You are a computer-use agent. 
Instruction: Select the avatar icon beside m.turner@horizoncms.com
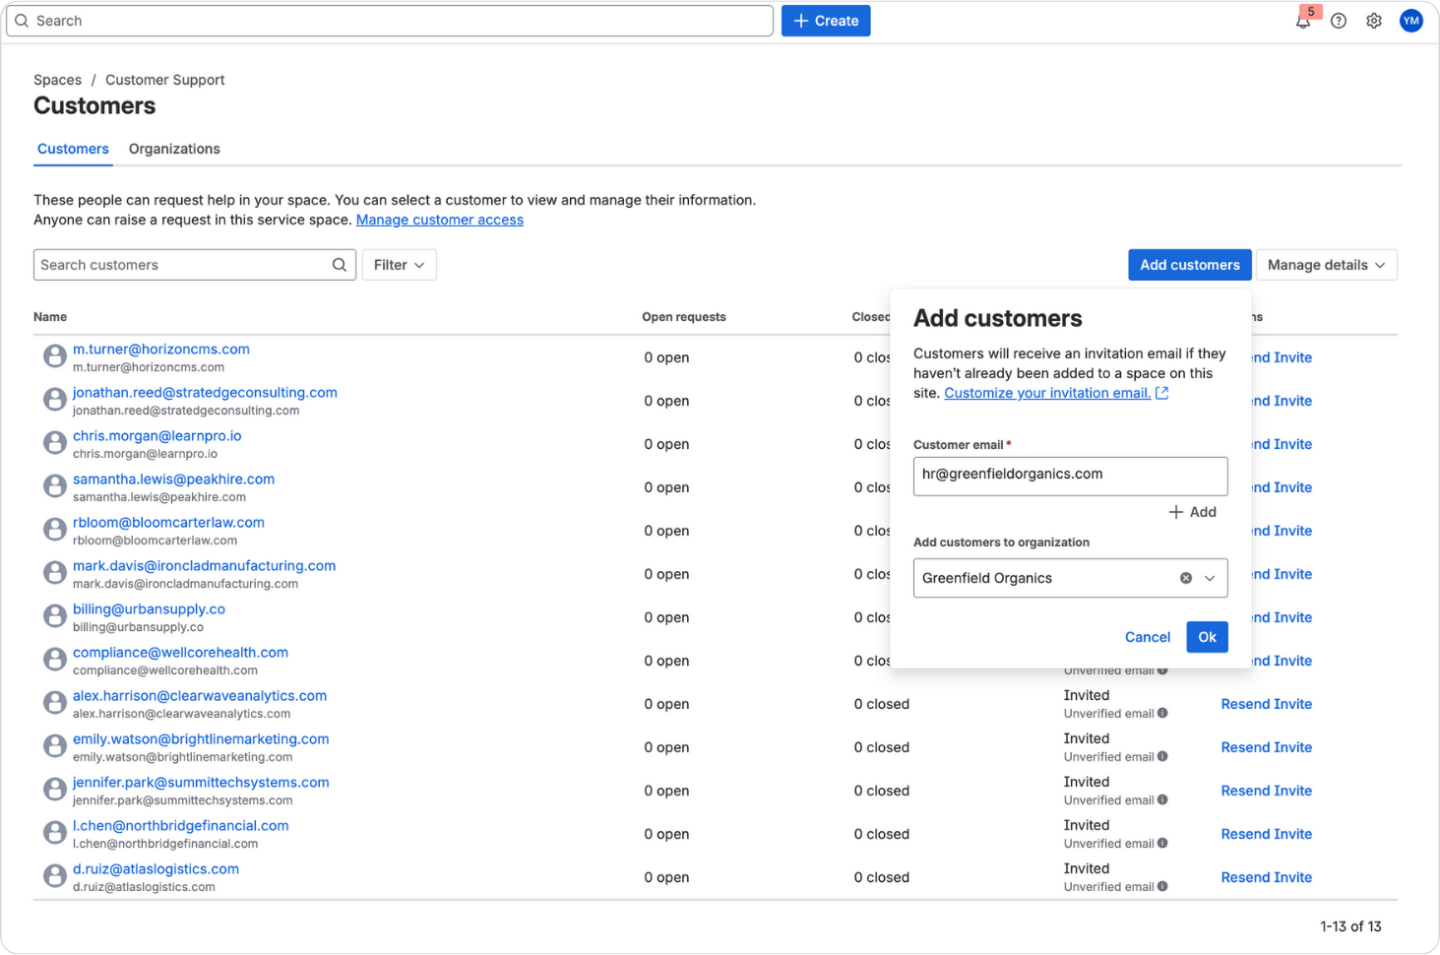pos(54,356)
